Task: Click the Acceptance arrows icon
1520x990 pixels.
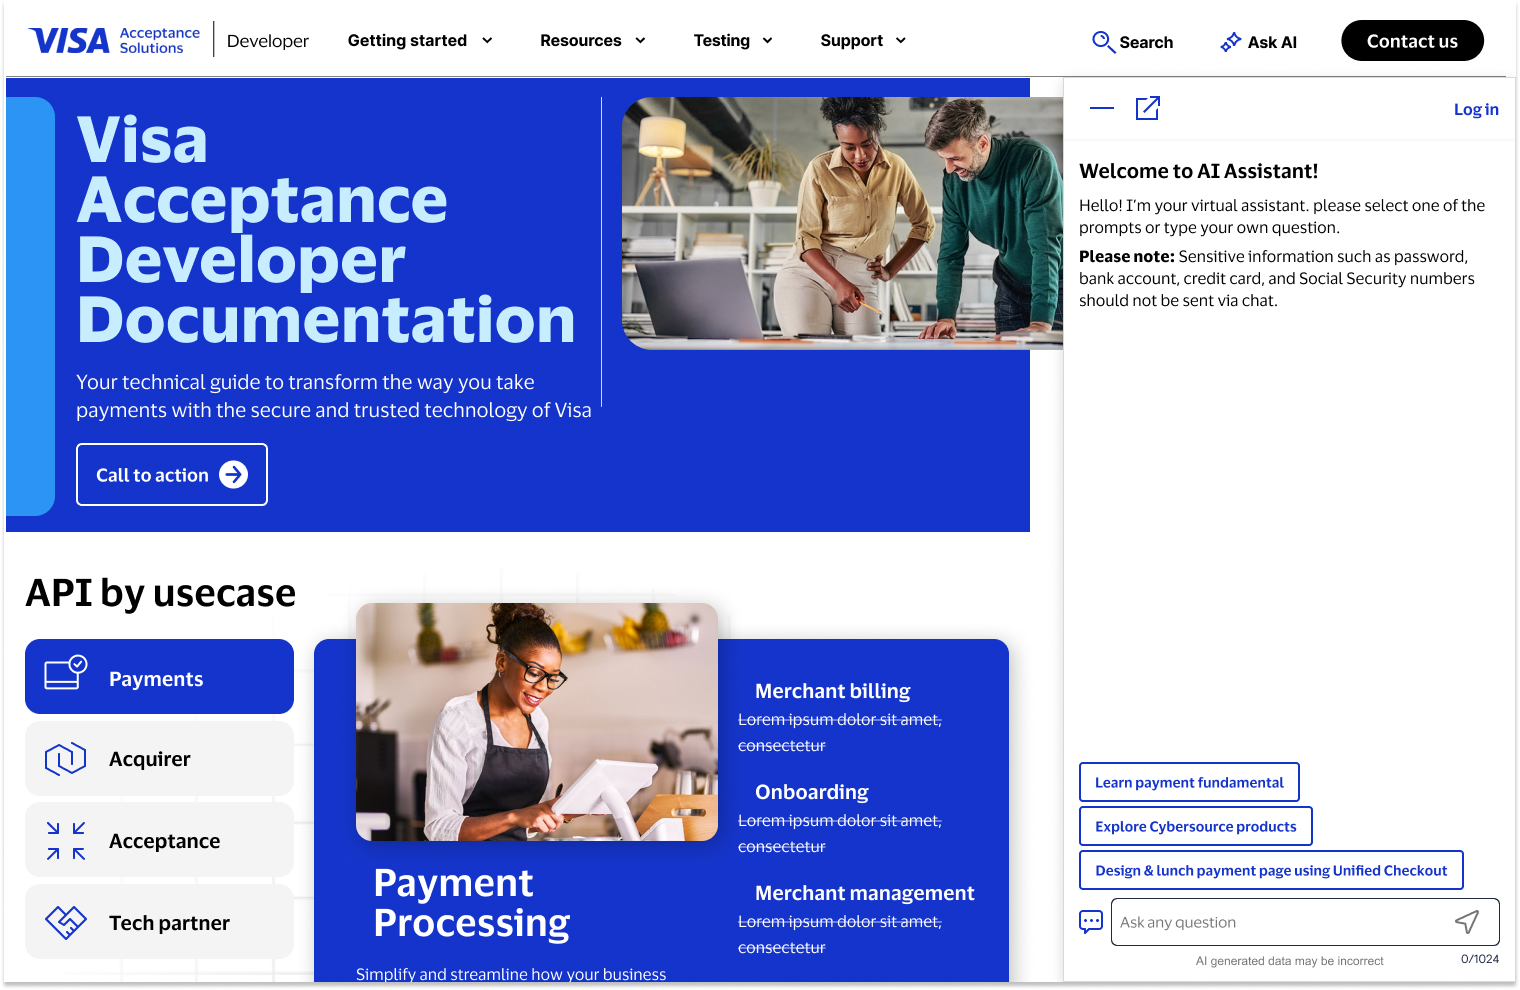Action: tap(66, 841)
